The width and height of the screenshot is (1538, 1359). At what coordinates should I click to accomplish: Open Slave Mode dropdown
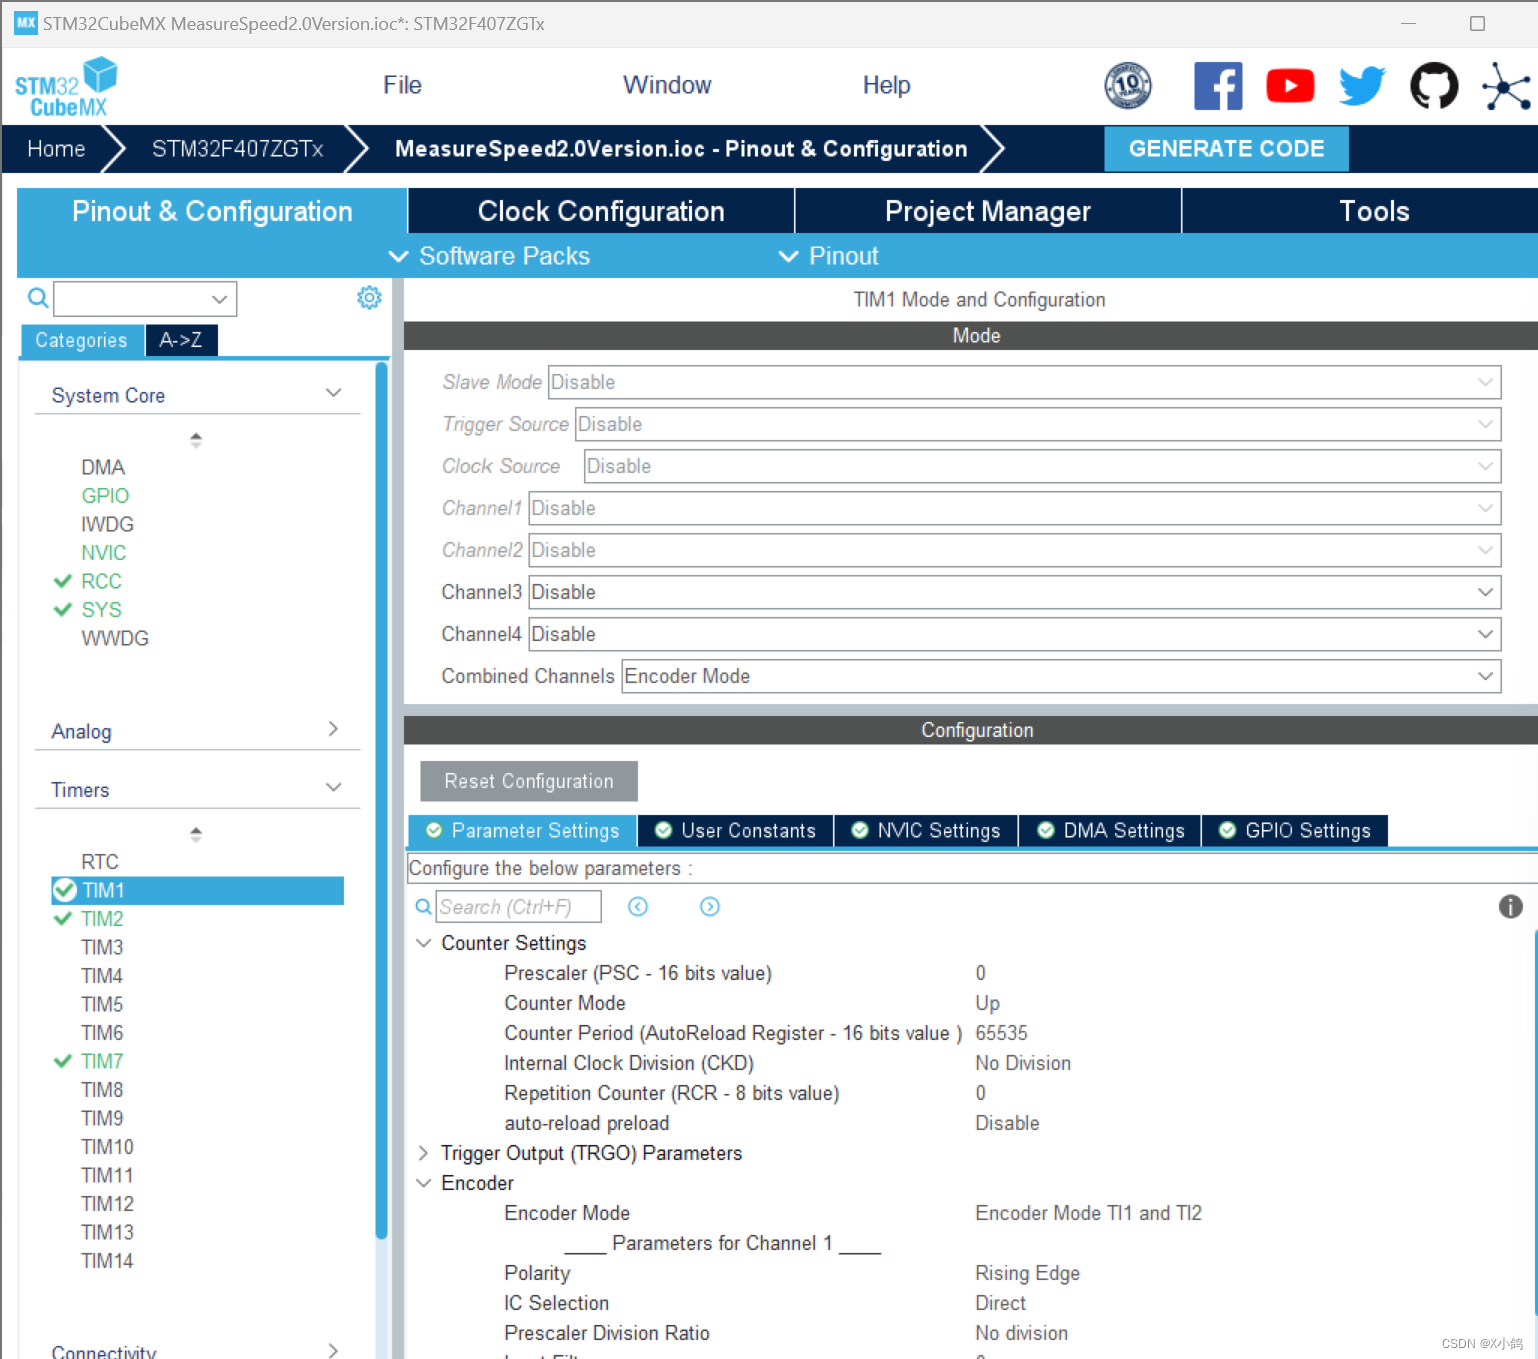(x=1024, y=382)
